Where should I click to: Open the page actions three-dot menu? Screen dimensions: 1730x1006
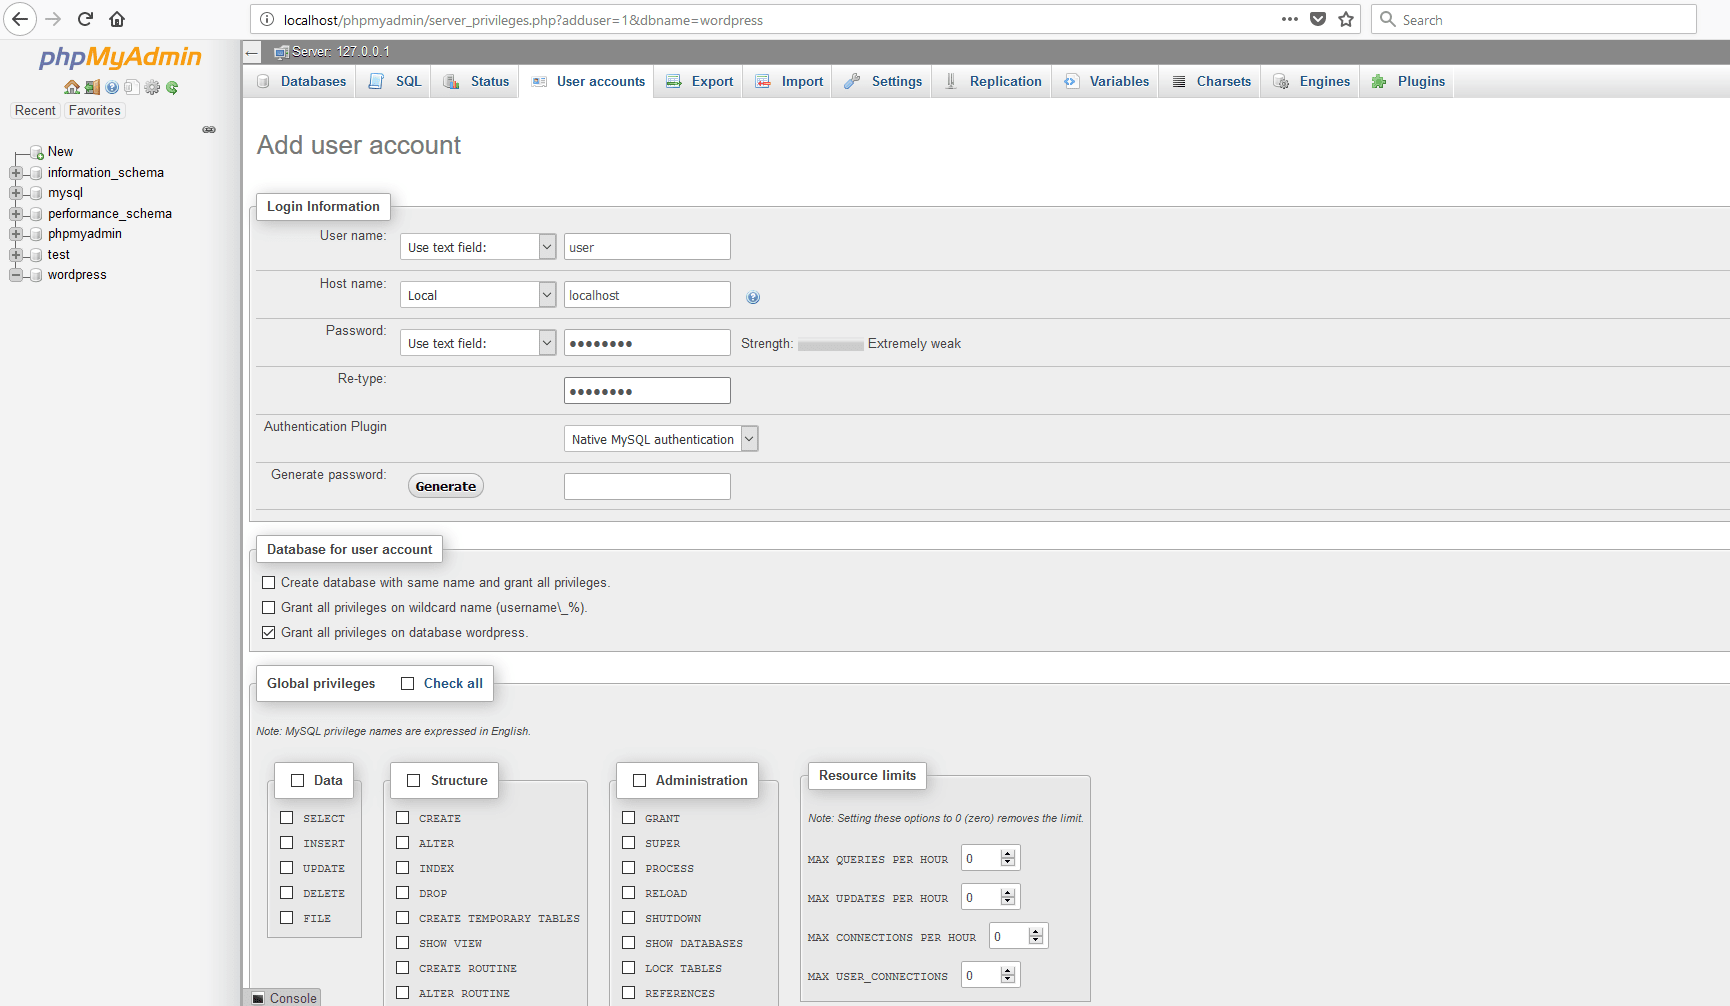1290,19
